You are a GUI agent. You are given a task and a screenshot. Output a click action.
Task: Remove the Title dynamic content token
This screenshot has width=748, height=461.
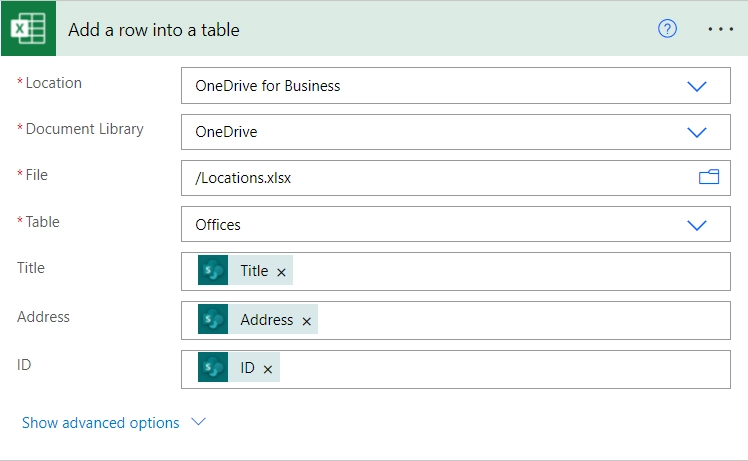(x=281, y=272)
